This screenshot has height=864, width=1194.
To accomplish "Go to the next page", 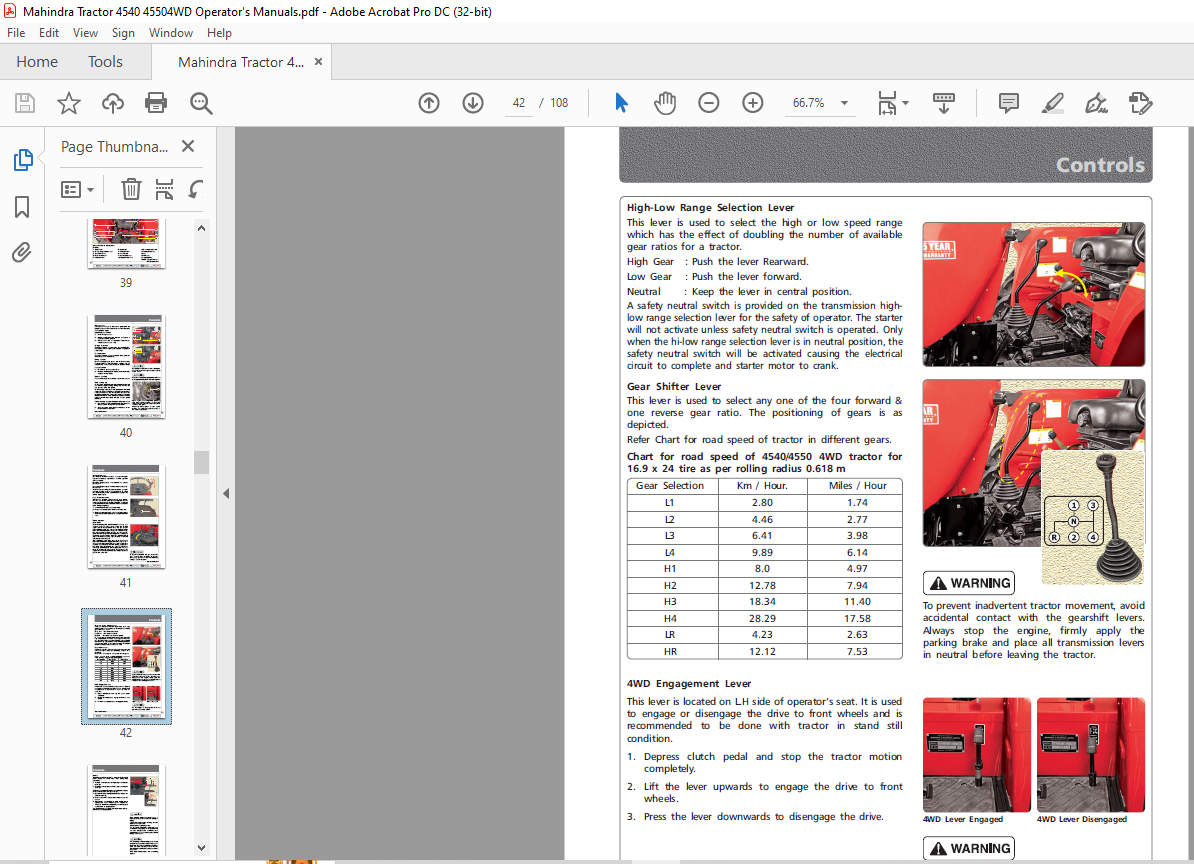I will [x=473, y=103].
